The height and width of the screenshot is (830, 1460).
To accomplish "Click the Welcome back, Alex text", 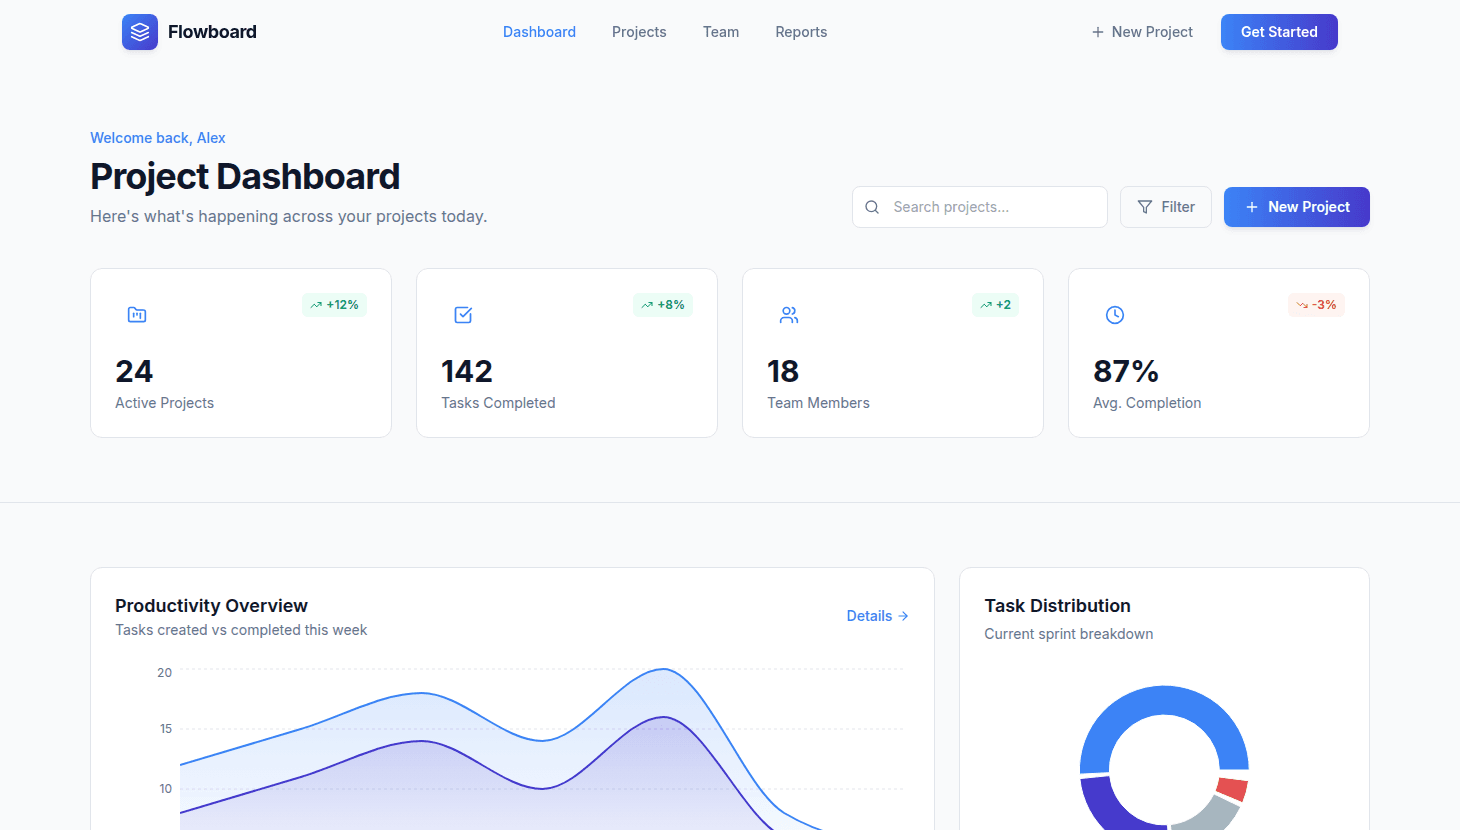I will [158, 138].
